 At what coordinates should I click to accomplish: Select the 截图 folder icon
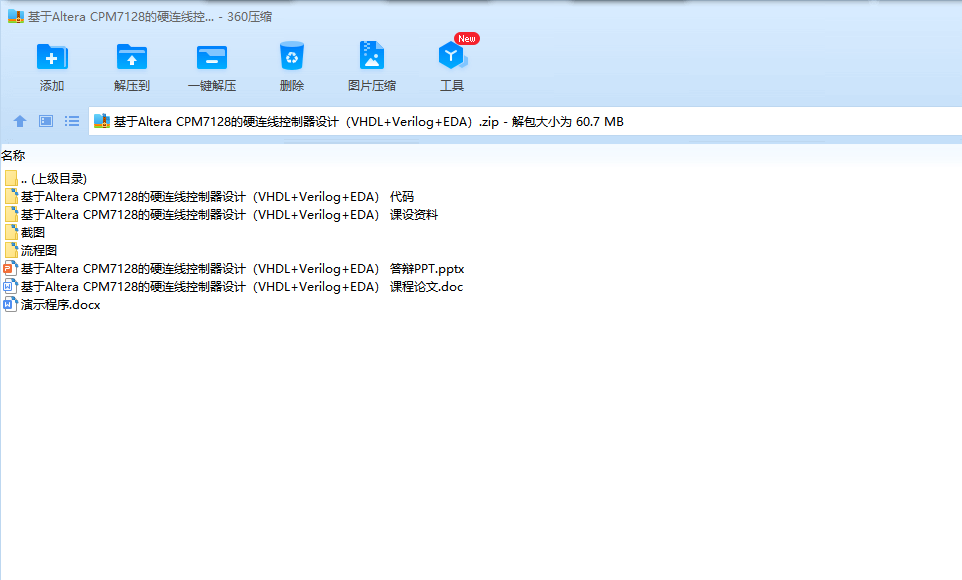coord(11,233)
